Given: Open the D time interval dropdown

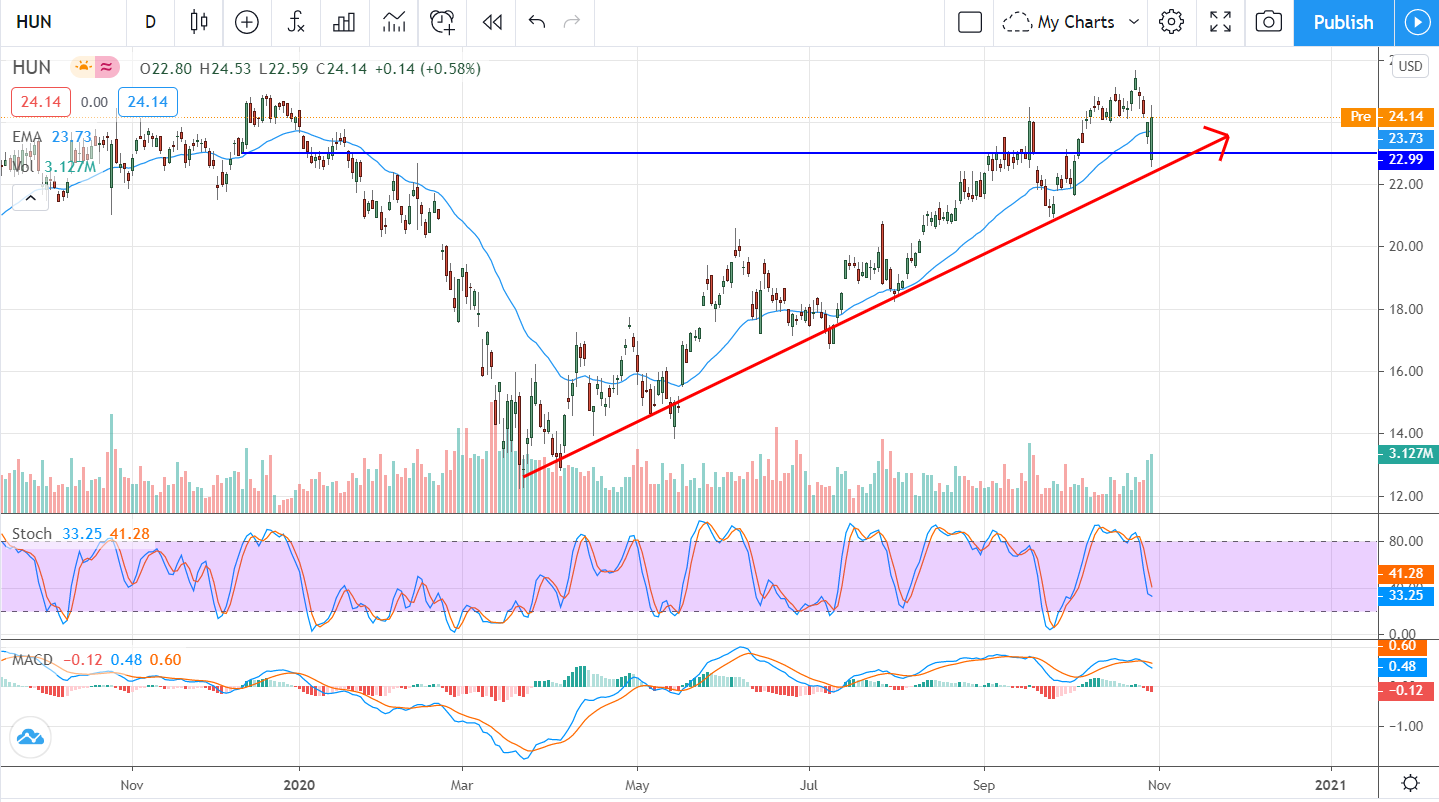Looking at the screenshot, I should pos(150,22).
